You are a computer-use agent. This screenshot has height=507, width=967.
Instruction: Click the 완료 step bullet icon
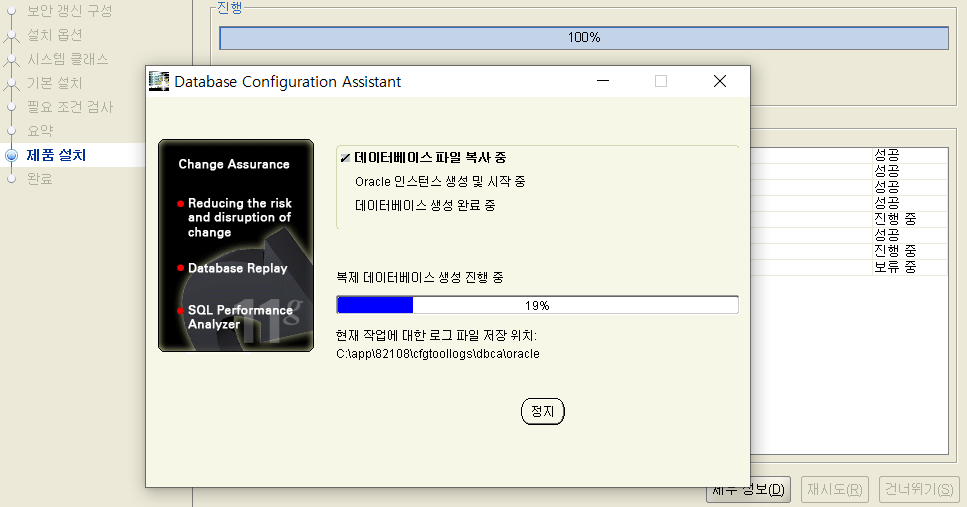11,179
